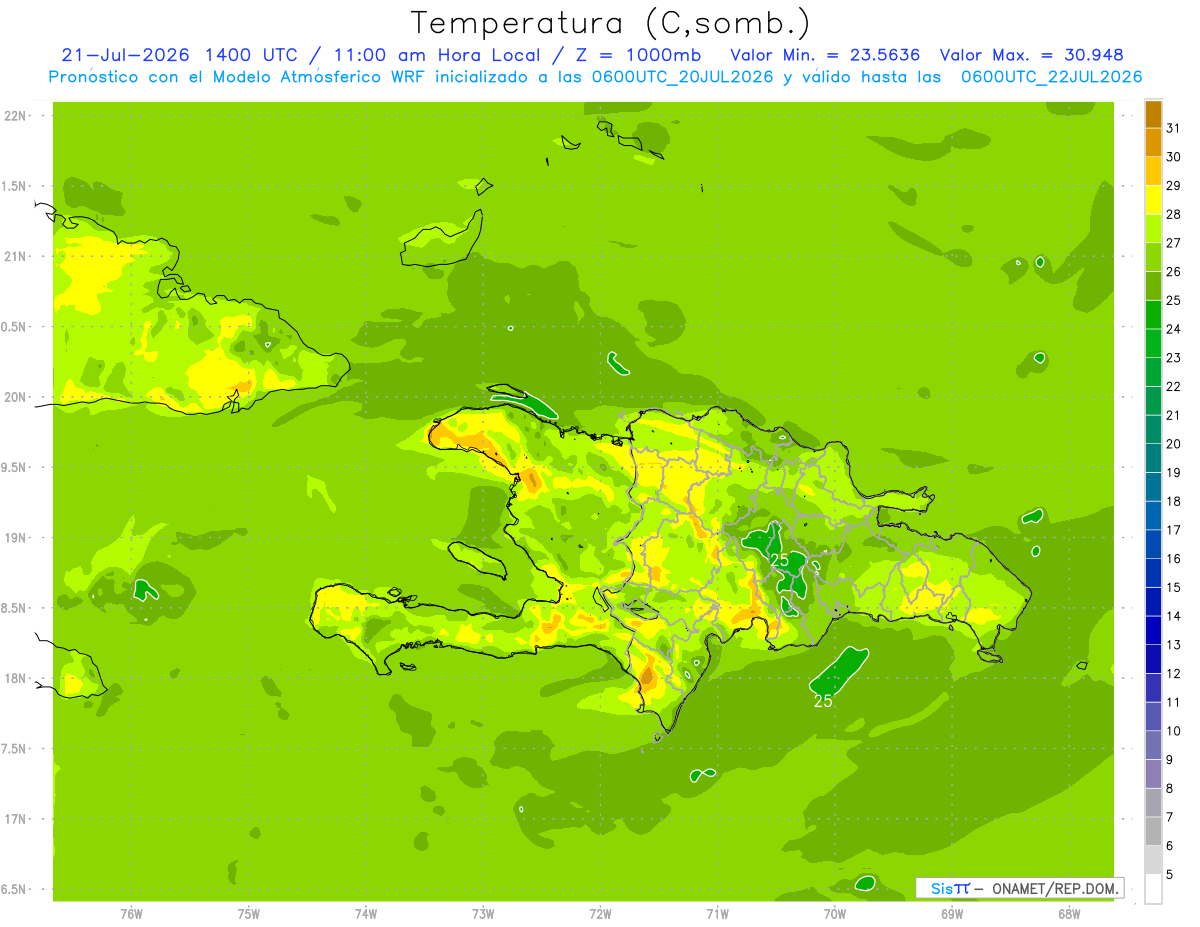The height and width of the screenshot is (927, 1200).
Task: Click the 74W longitude label
Action: (365, 913)
